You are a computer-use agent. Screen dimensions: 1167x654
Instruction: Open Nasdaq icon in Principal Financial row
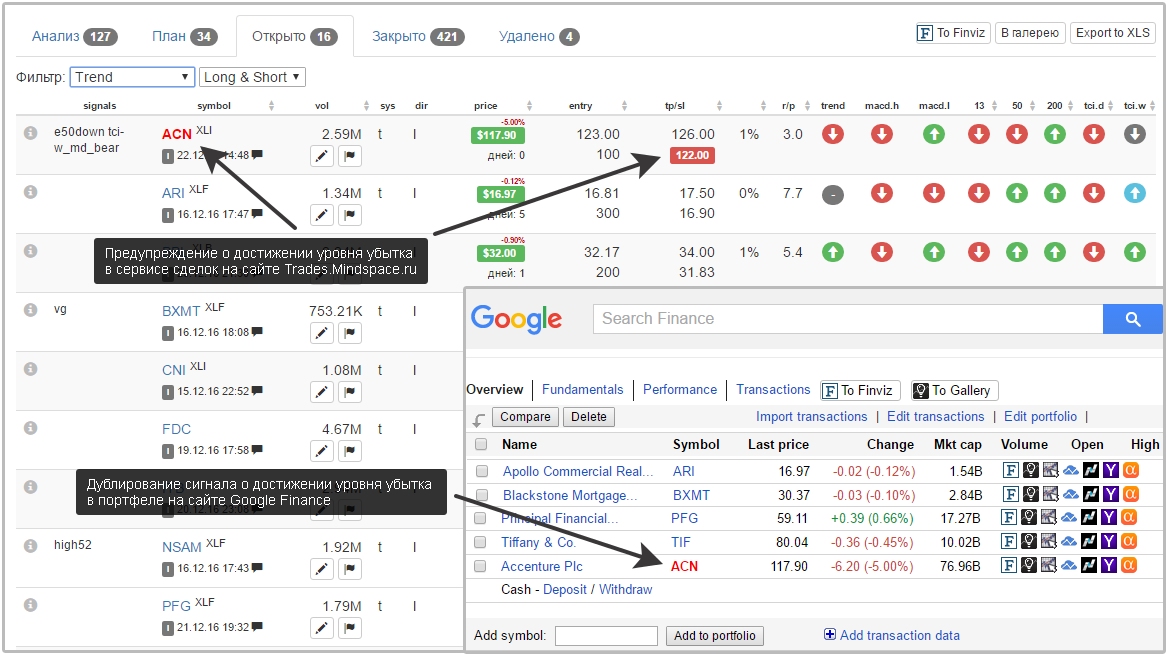click(1089, 517)
